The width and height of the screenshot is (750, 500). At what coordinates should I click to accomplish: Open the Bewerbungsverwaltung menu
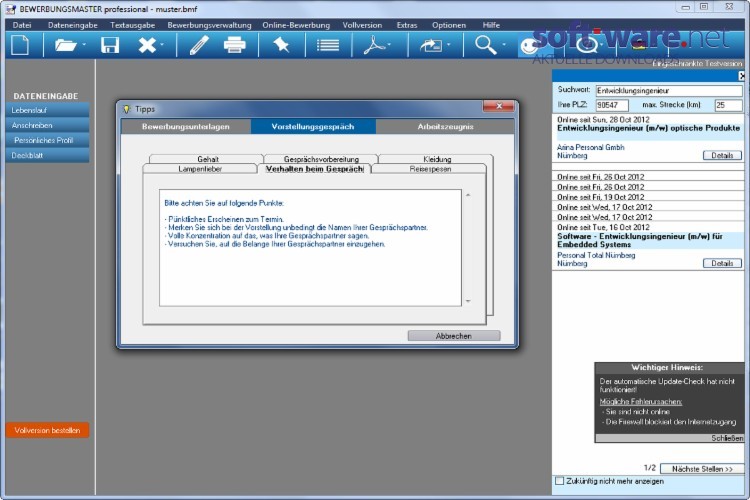[x=209, y=25]
